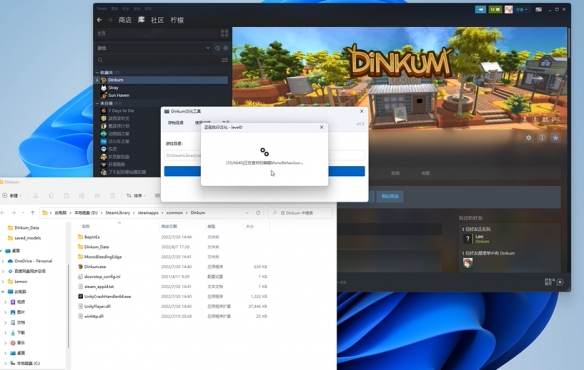Collapse the 收藏夹 favorites group in Steam
584x370 pixels.
coord(97,72)
